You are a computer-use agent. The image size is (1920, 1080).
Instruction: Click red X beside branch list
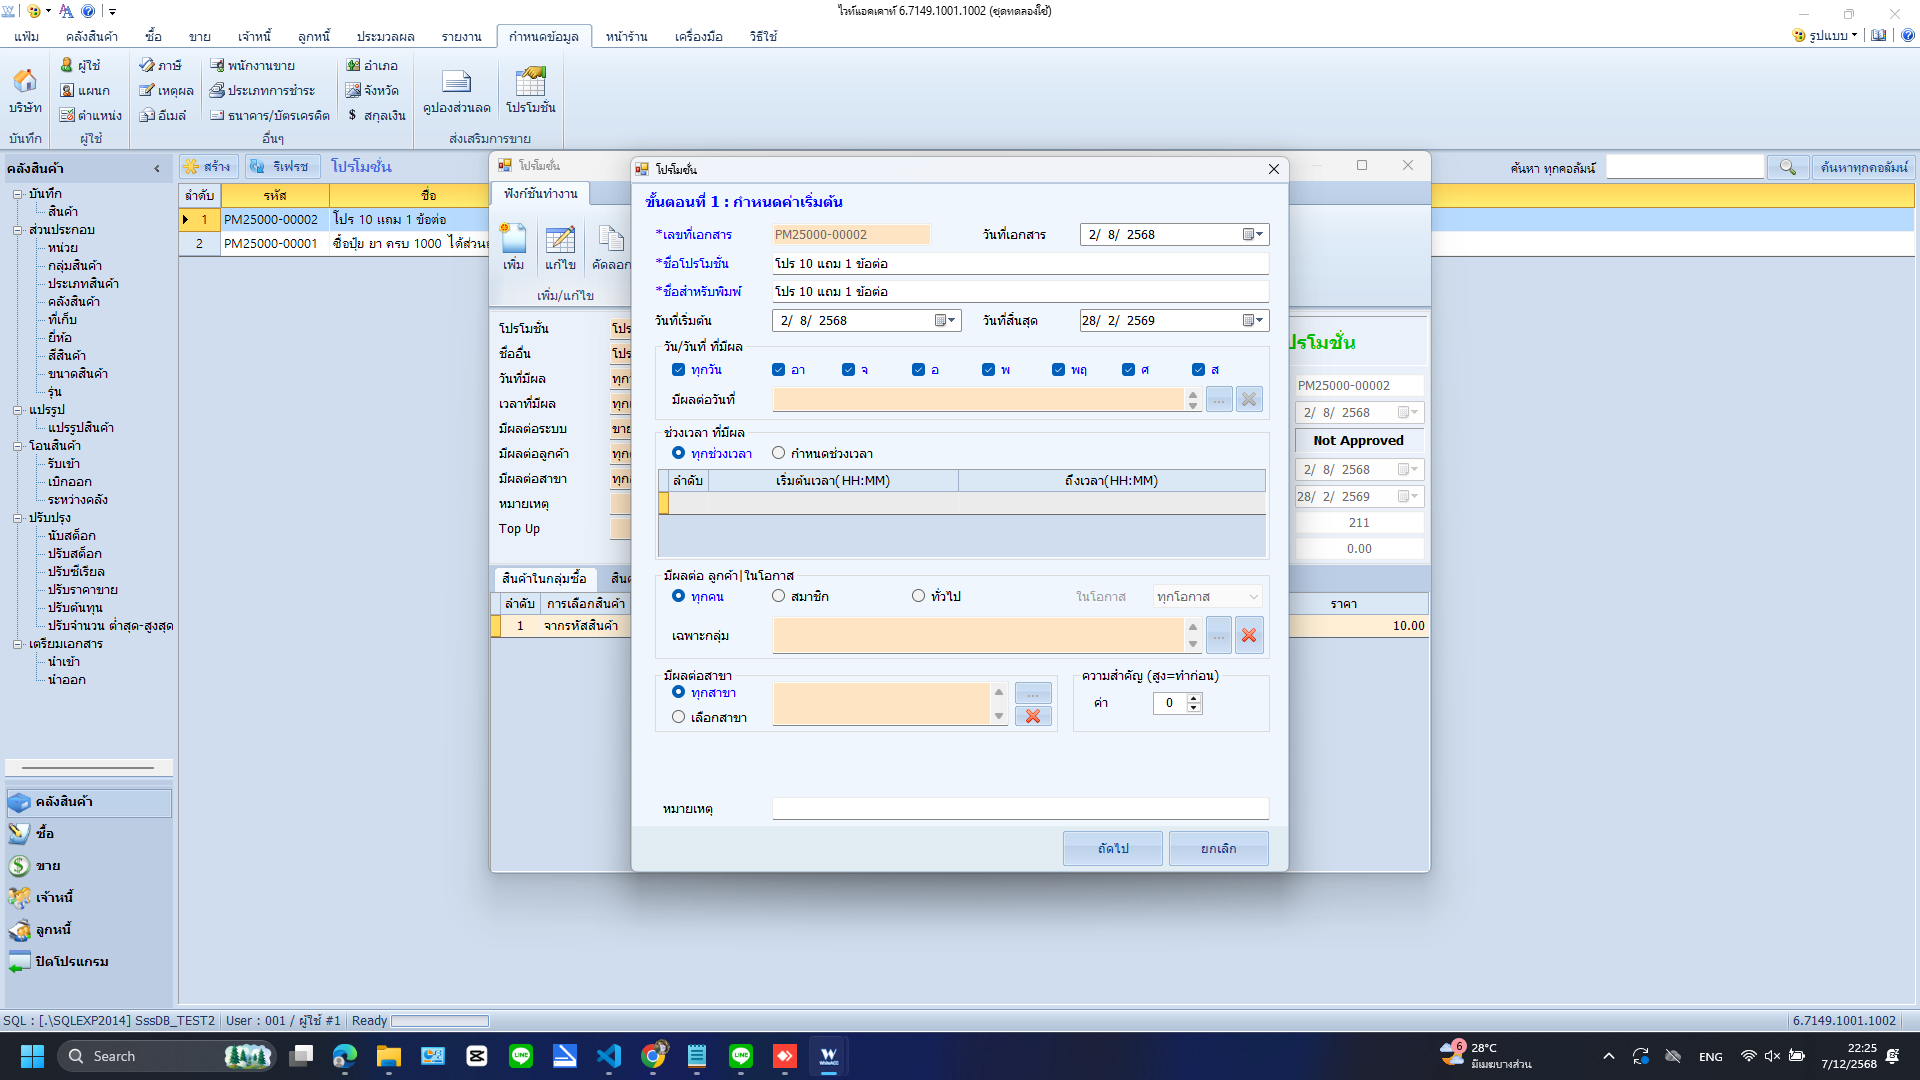point(1032,716)
